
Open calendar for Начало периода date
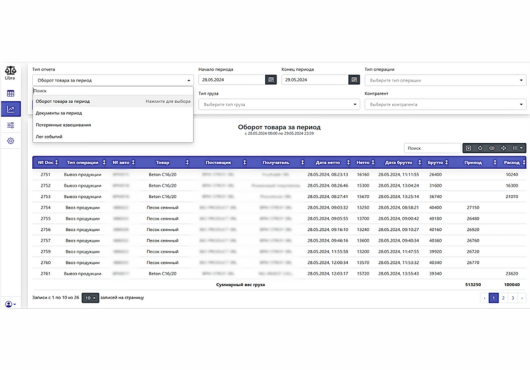pyautogui.click(x=271, y=80)
